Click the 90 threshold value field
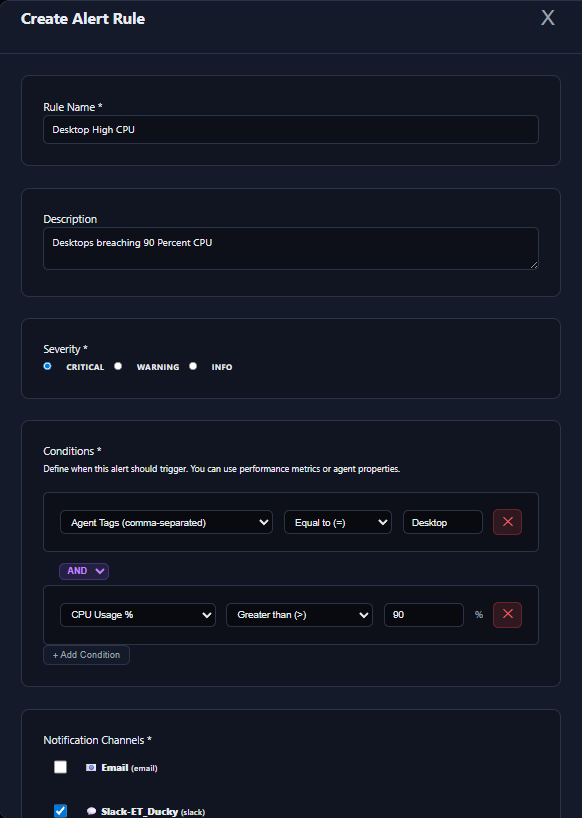The height and width of the screenshot is (818, 582). pos(423,614)
